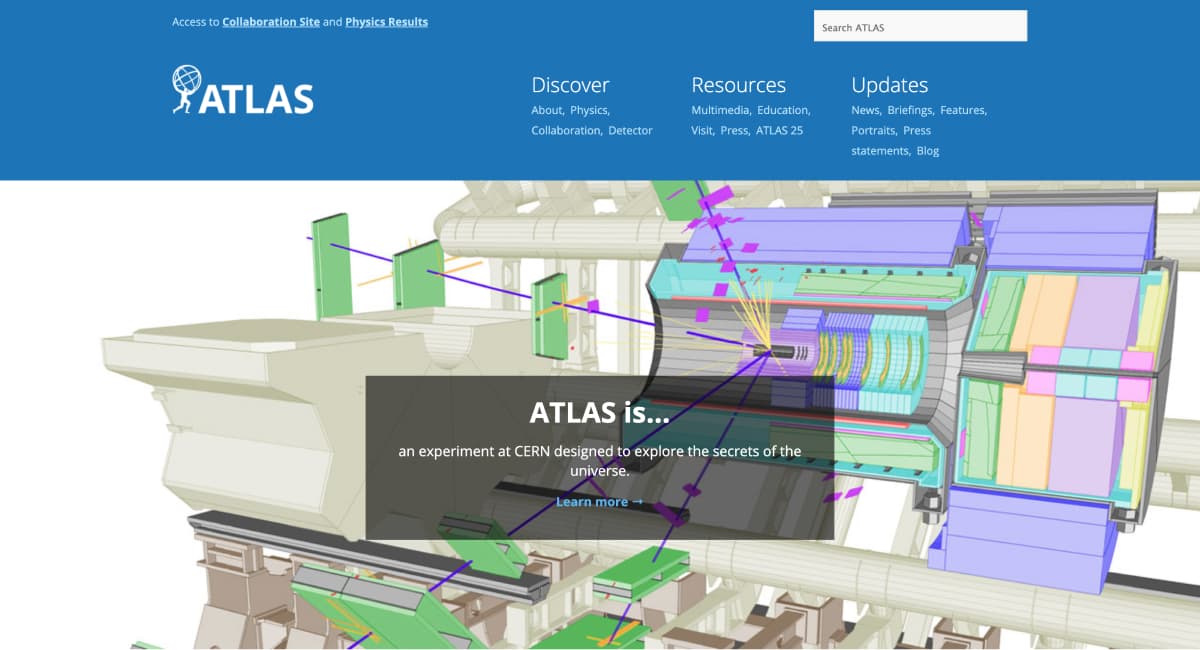This screenshot has height=650, width=1200.
Task: Open Portraits under Updates
Action: click(873, 131)
